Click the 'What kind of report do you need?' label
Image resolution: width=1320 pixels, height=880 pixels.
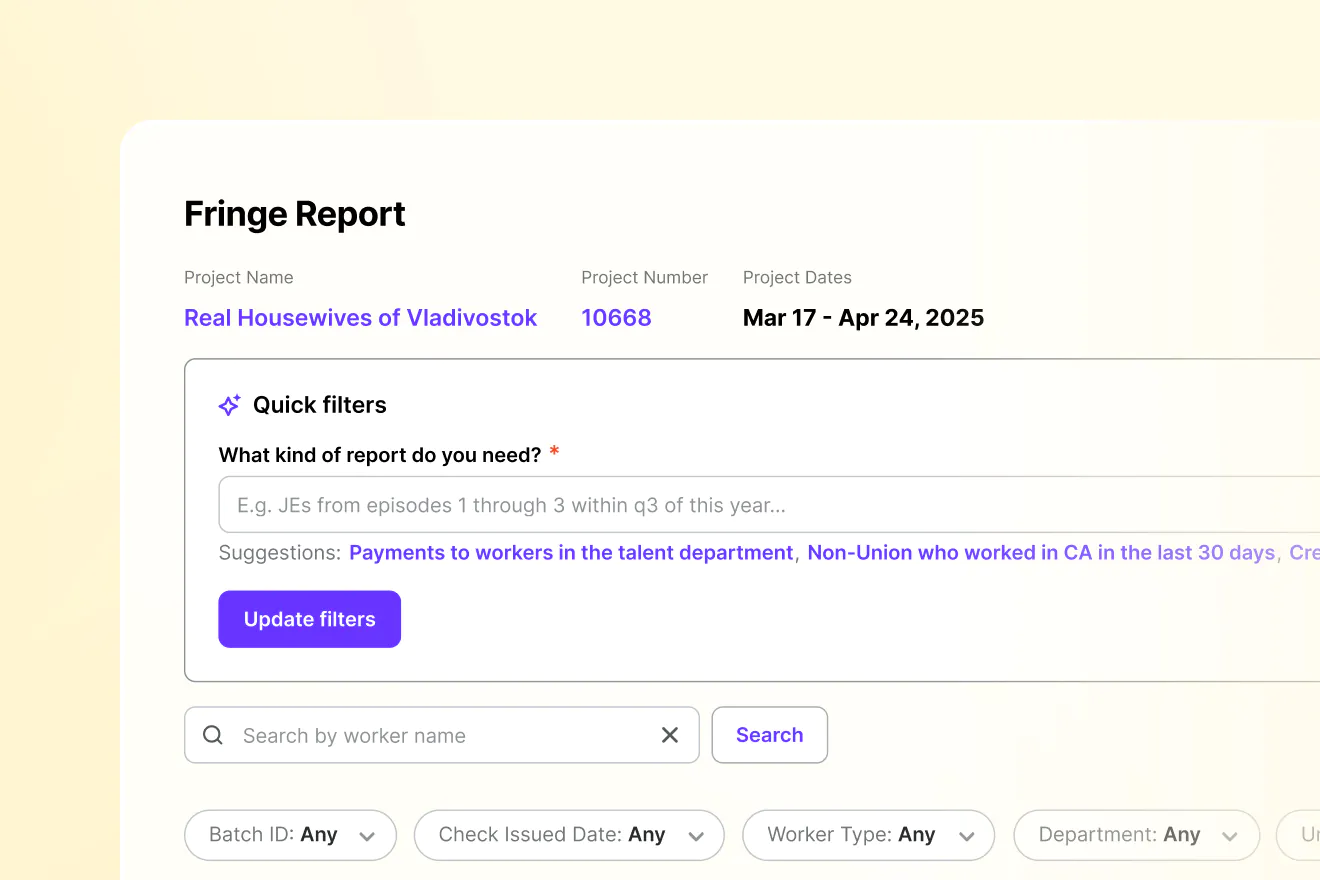click(x=380, y=455)
